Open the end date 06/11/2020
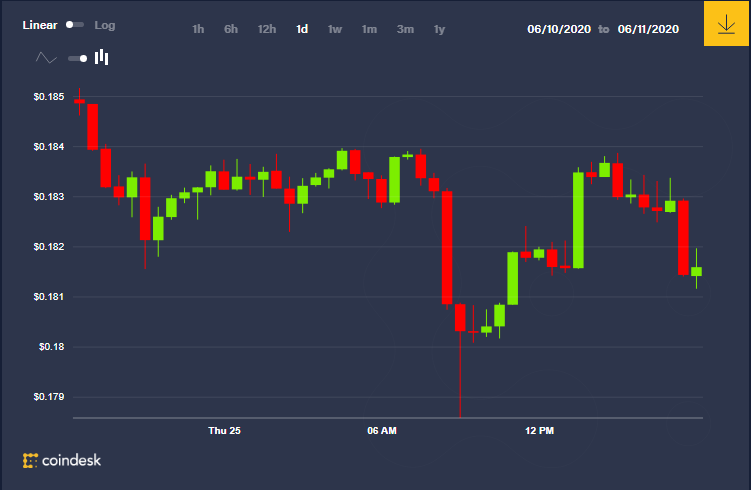 [x=648, y=29]
